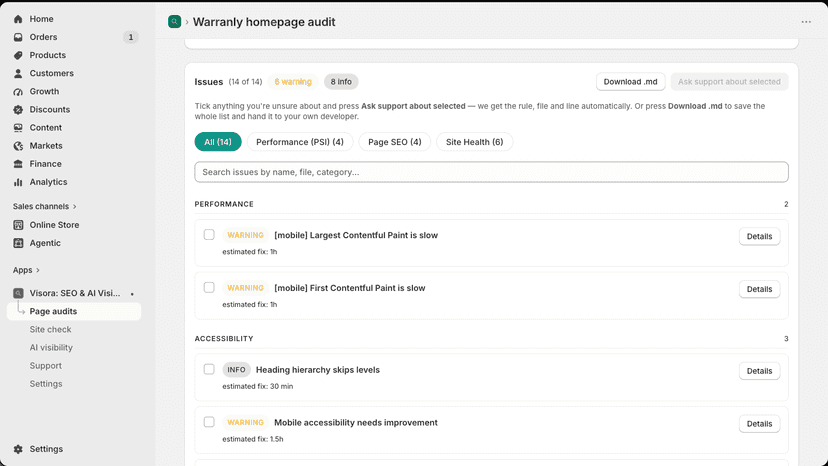Click the PERFORMANCE section heading
Viewport: 828px width, 466px height.
click(x=224, y=204)
